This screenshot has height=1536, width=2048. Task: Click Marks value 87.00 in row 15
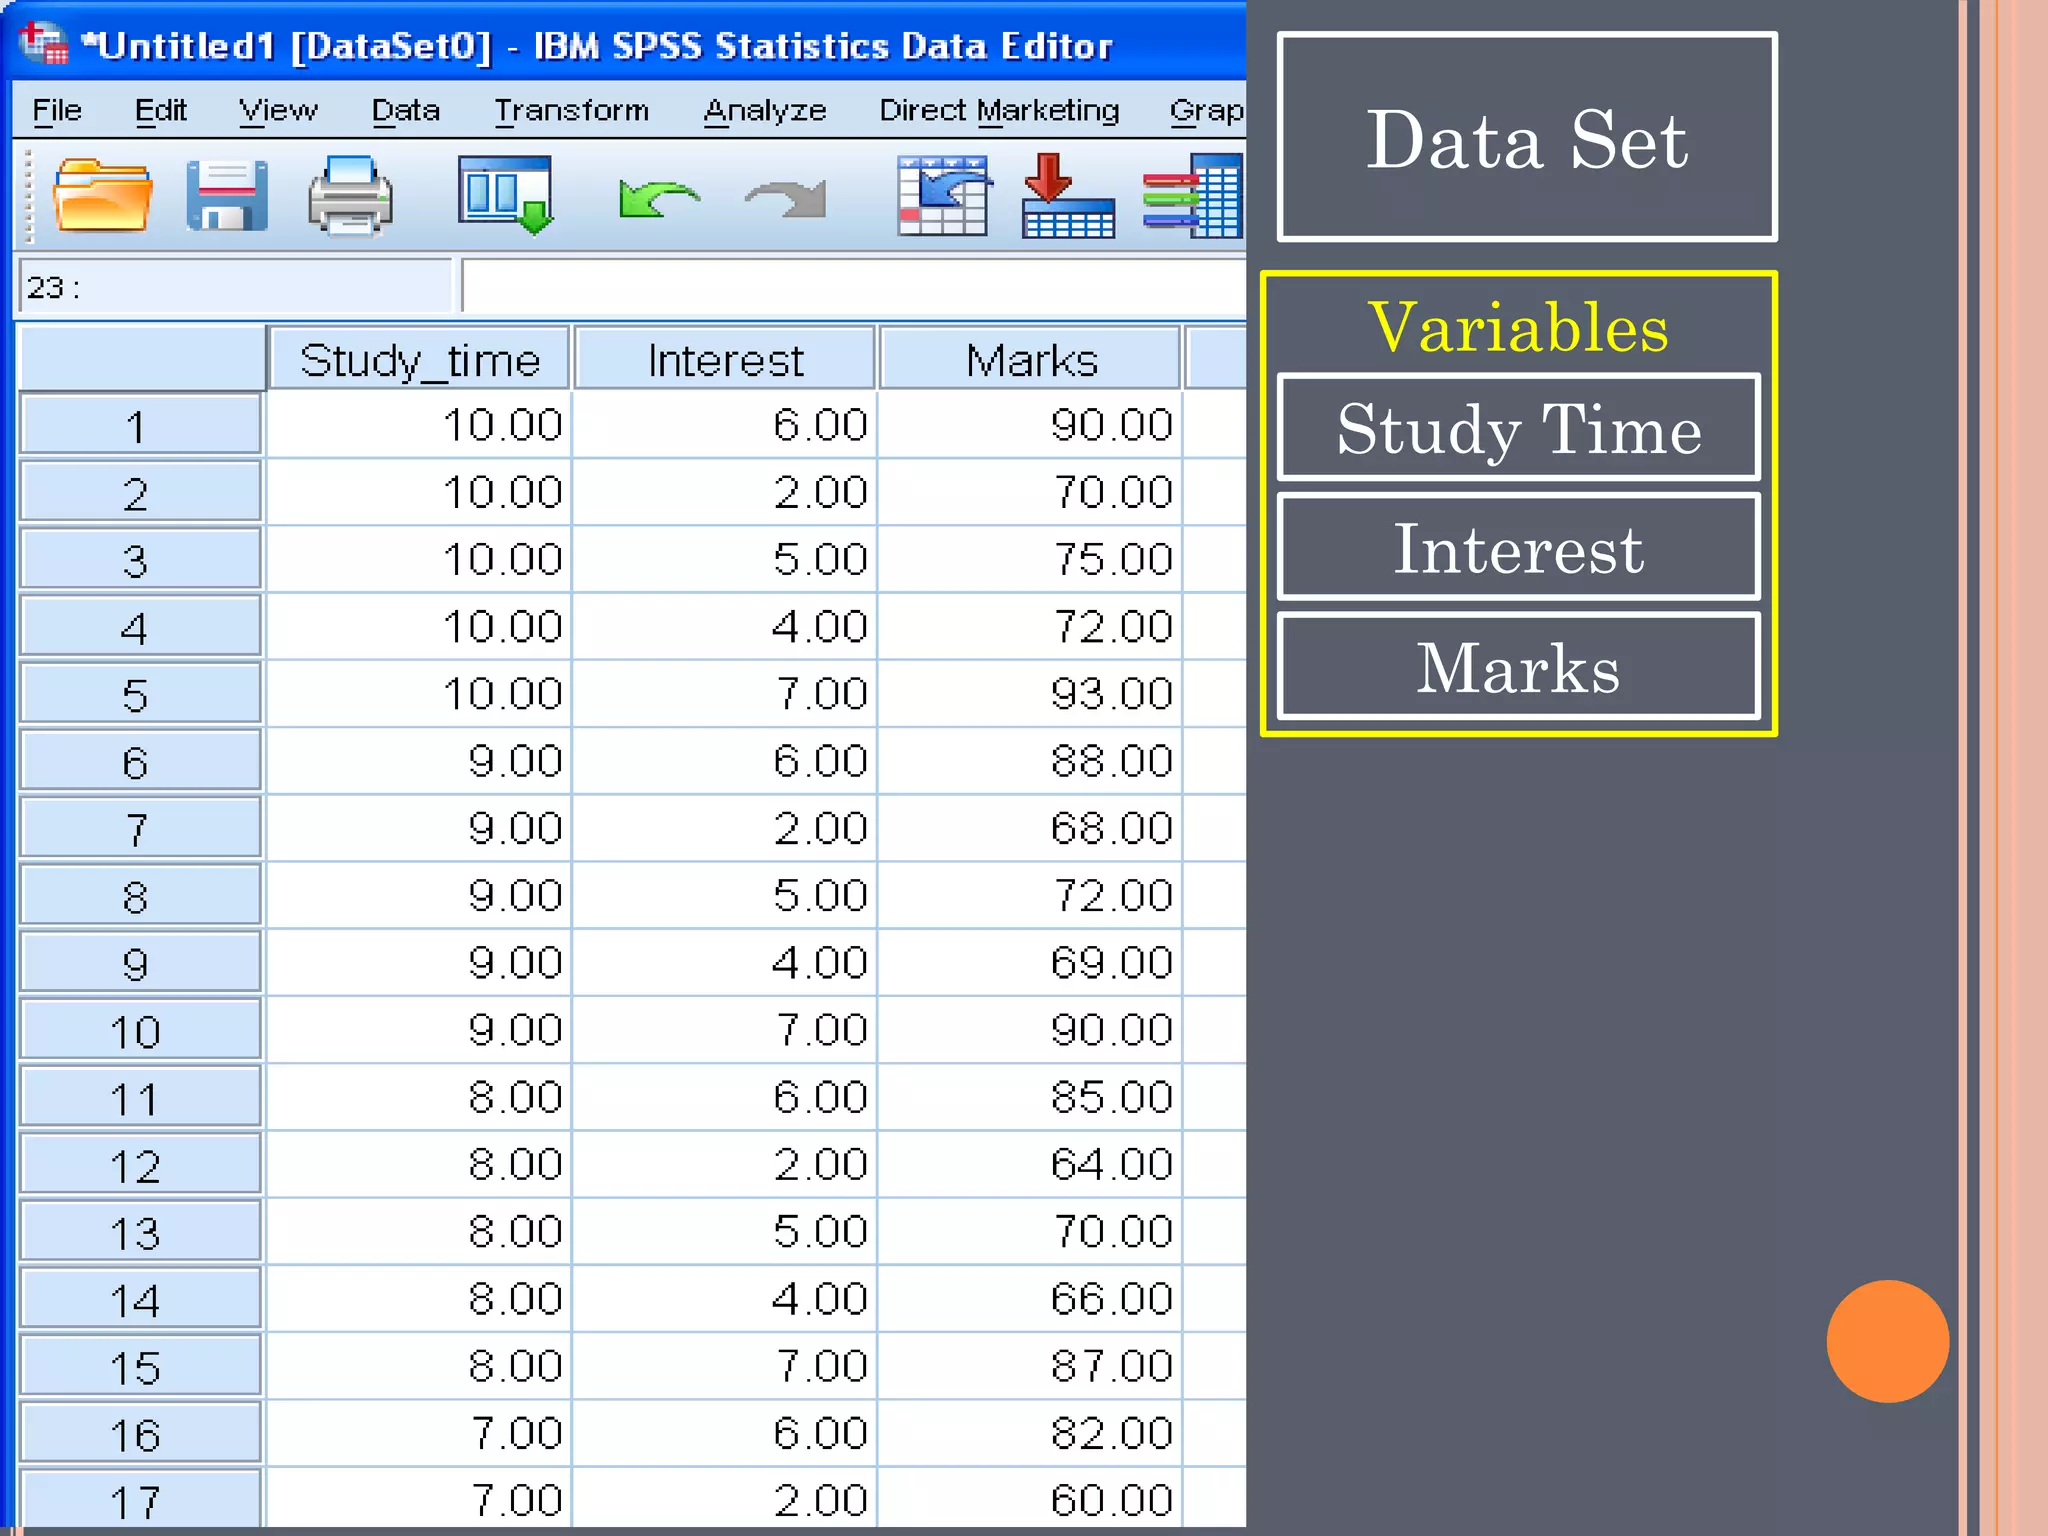coord(1030,1365)
